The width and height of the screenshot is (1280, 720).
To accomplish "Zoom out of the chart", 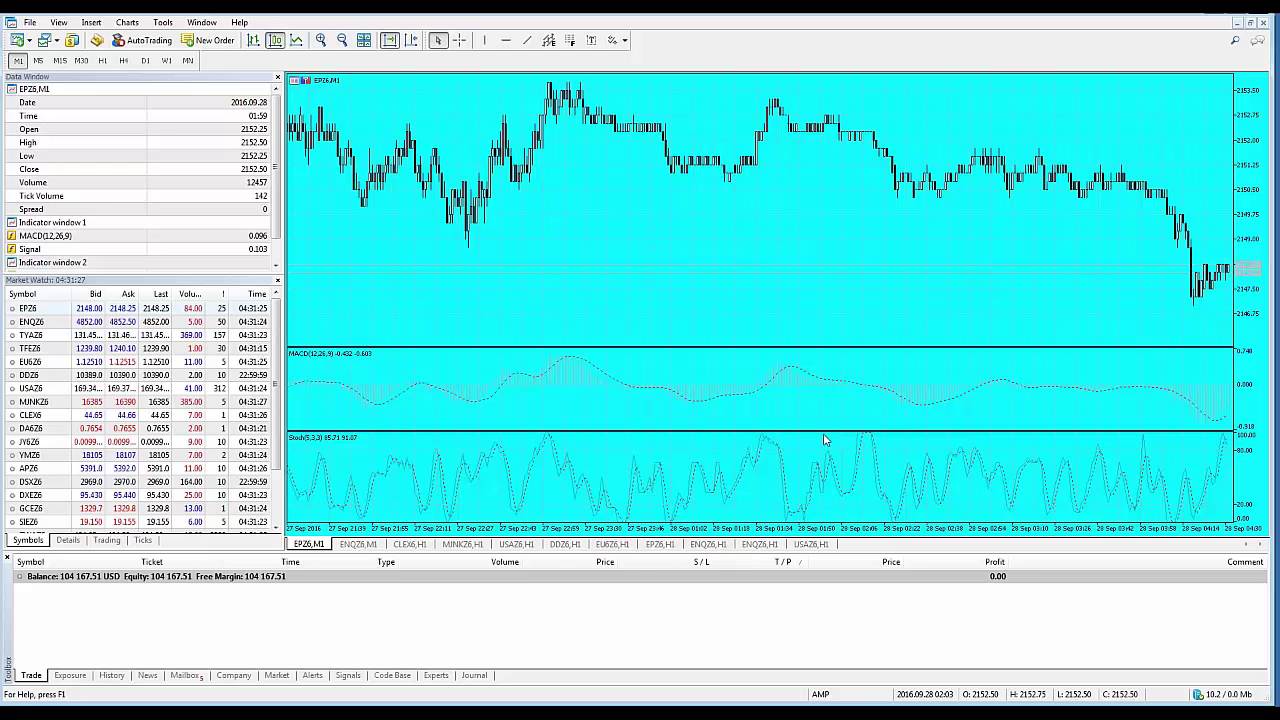I will (342, 40).
